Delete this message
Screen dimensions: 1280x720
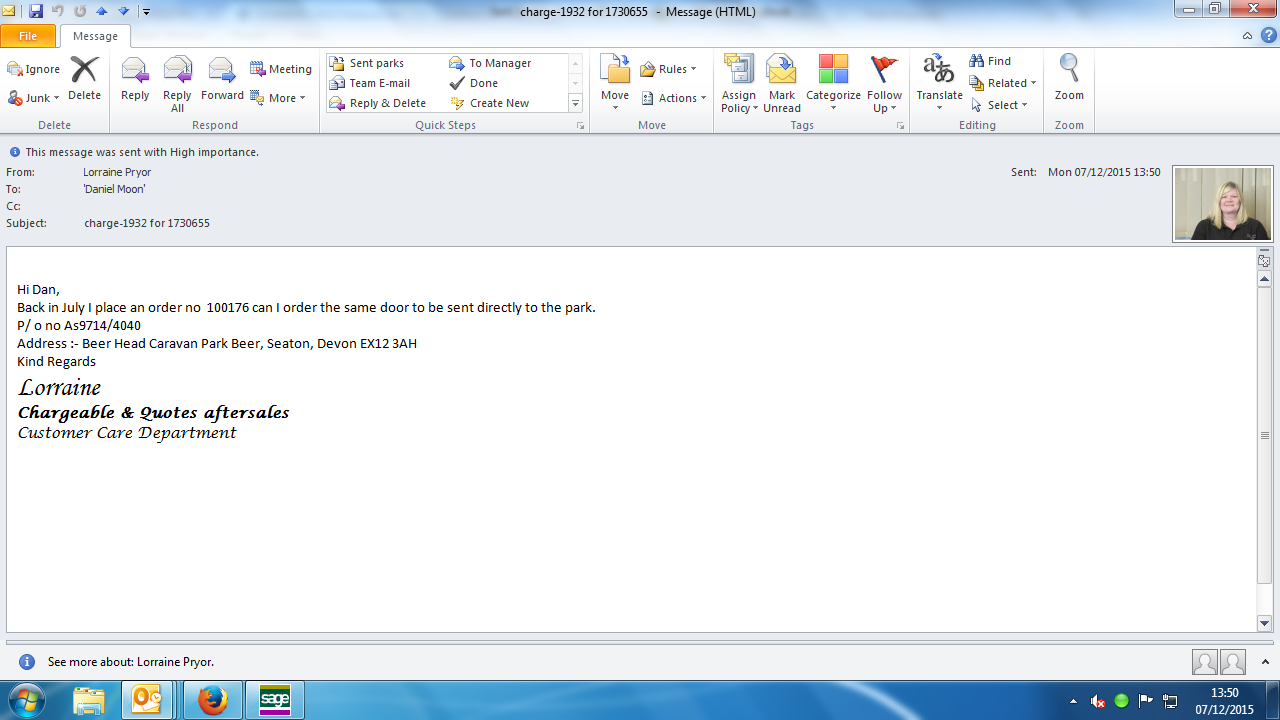[85, 78]
